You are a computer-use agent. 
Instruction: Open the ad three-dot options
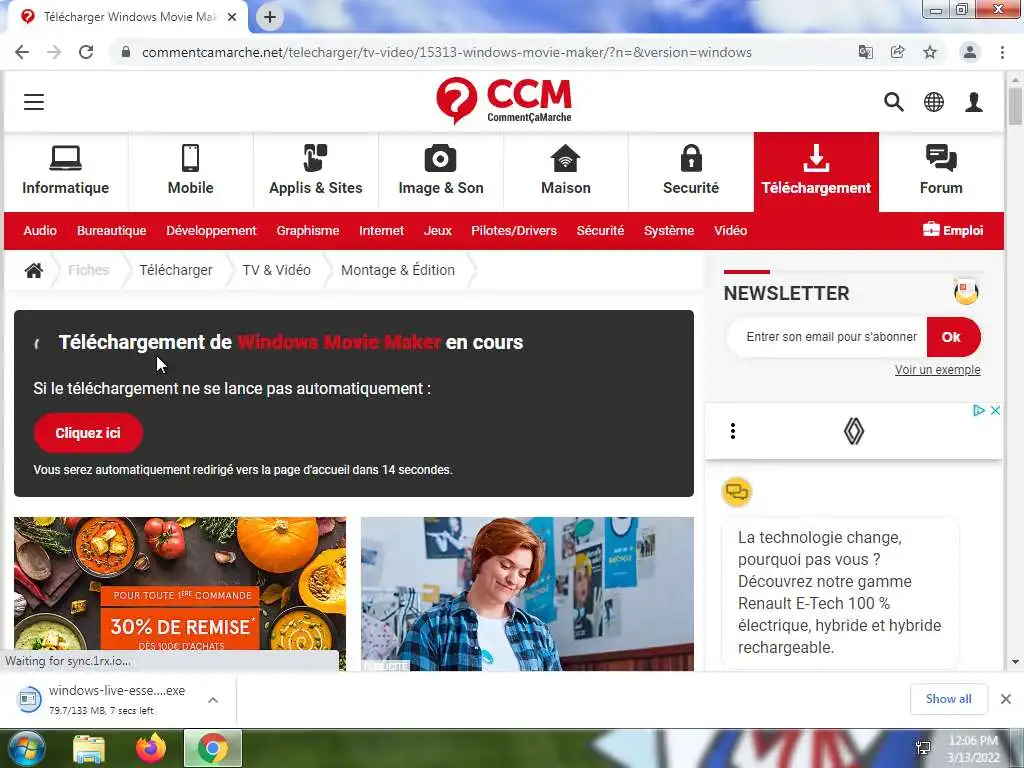pyautogui.click(x=733, y=431)
